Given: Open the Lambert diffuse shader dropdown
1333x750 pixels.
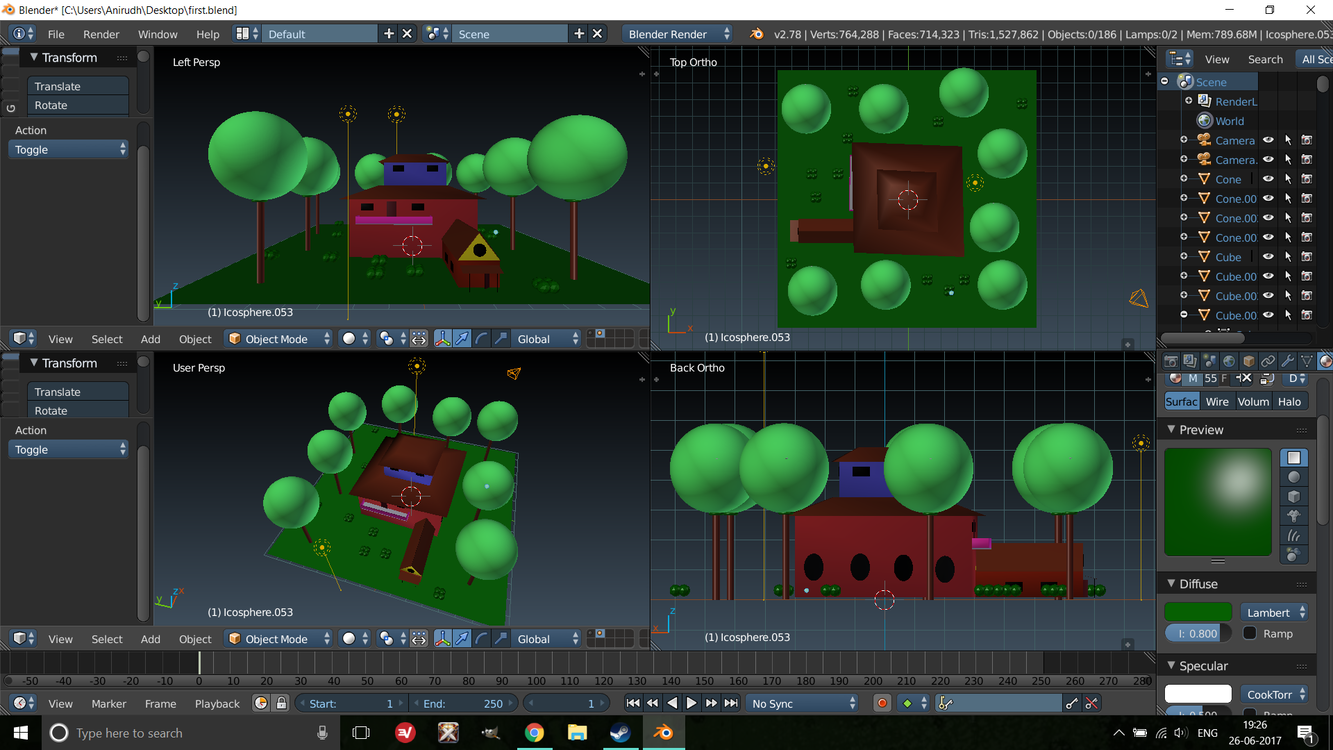Looking at the screenshot, I should point(1275,612).
